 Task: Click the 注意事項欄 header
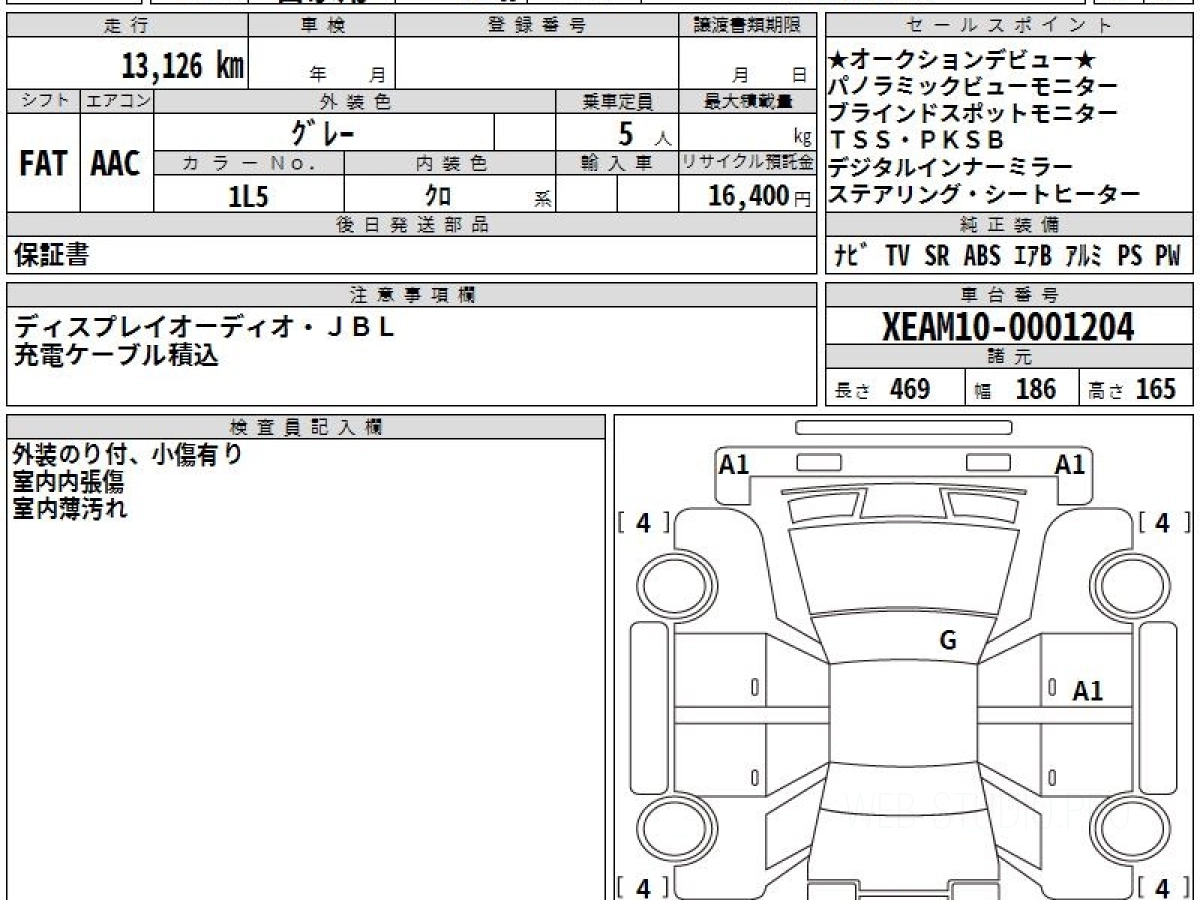point(412,295)
